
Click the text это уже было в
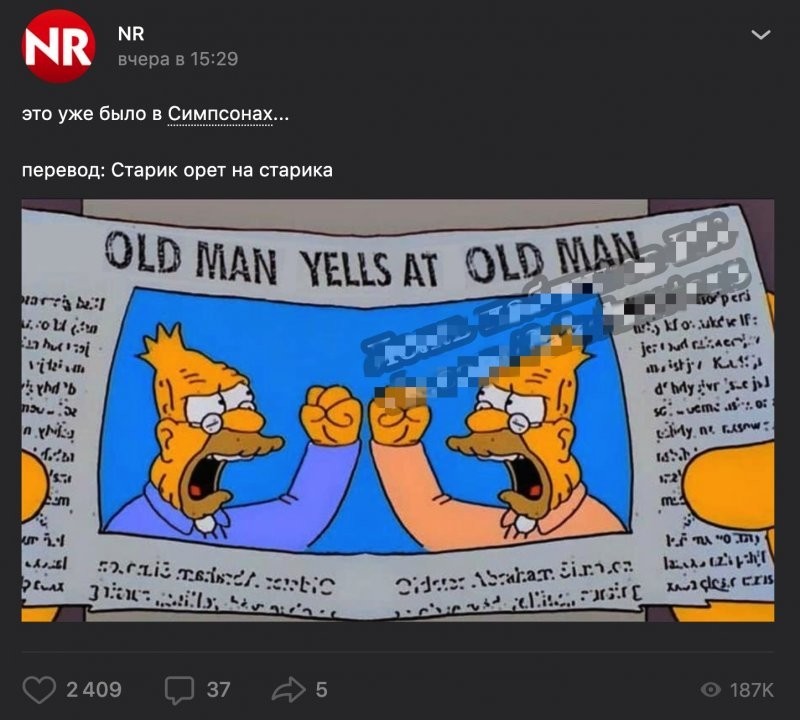click(x=92, y=113)
